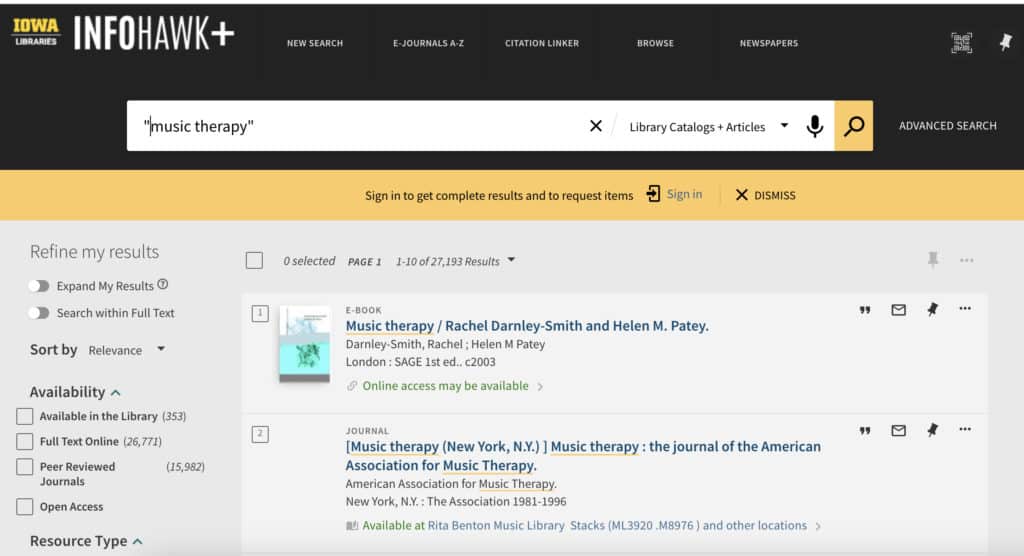Pin the first result Music therapy e-book

pyautogui.click(x=932, y=310)
